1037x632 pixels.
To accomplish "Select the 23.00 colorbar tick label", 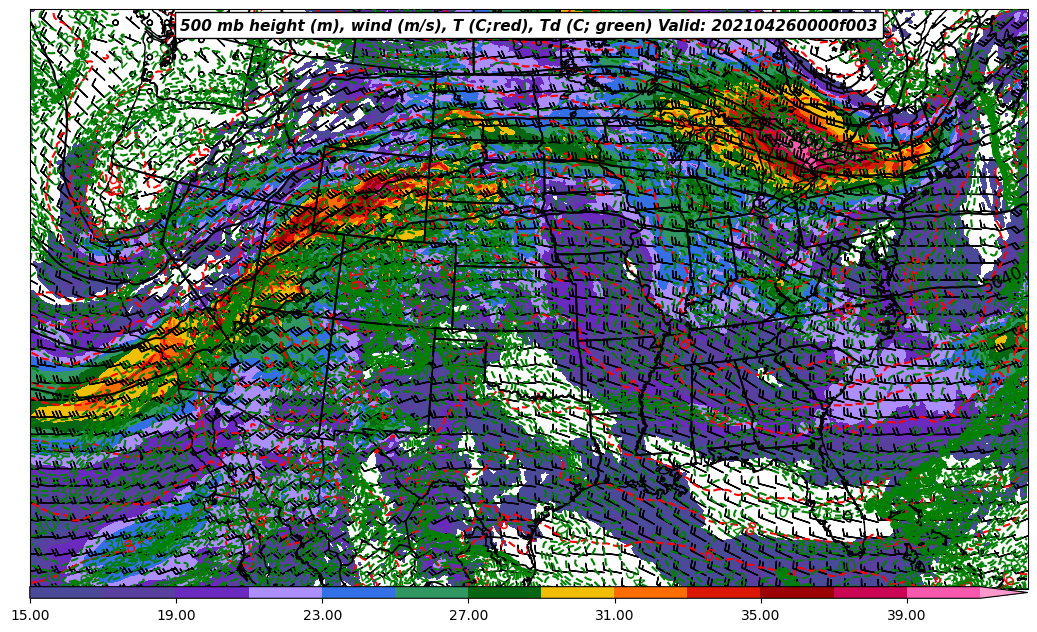I will 322,615.
